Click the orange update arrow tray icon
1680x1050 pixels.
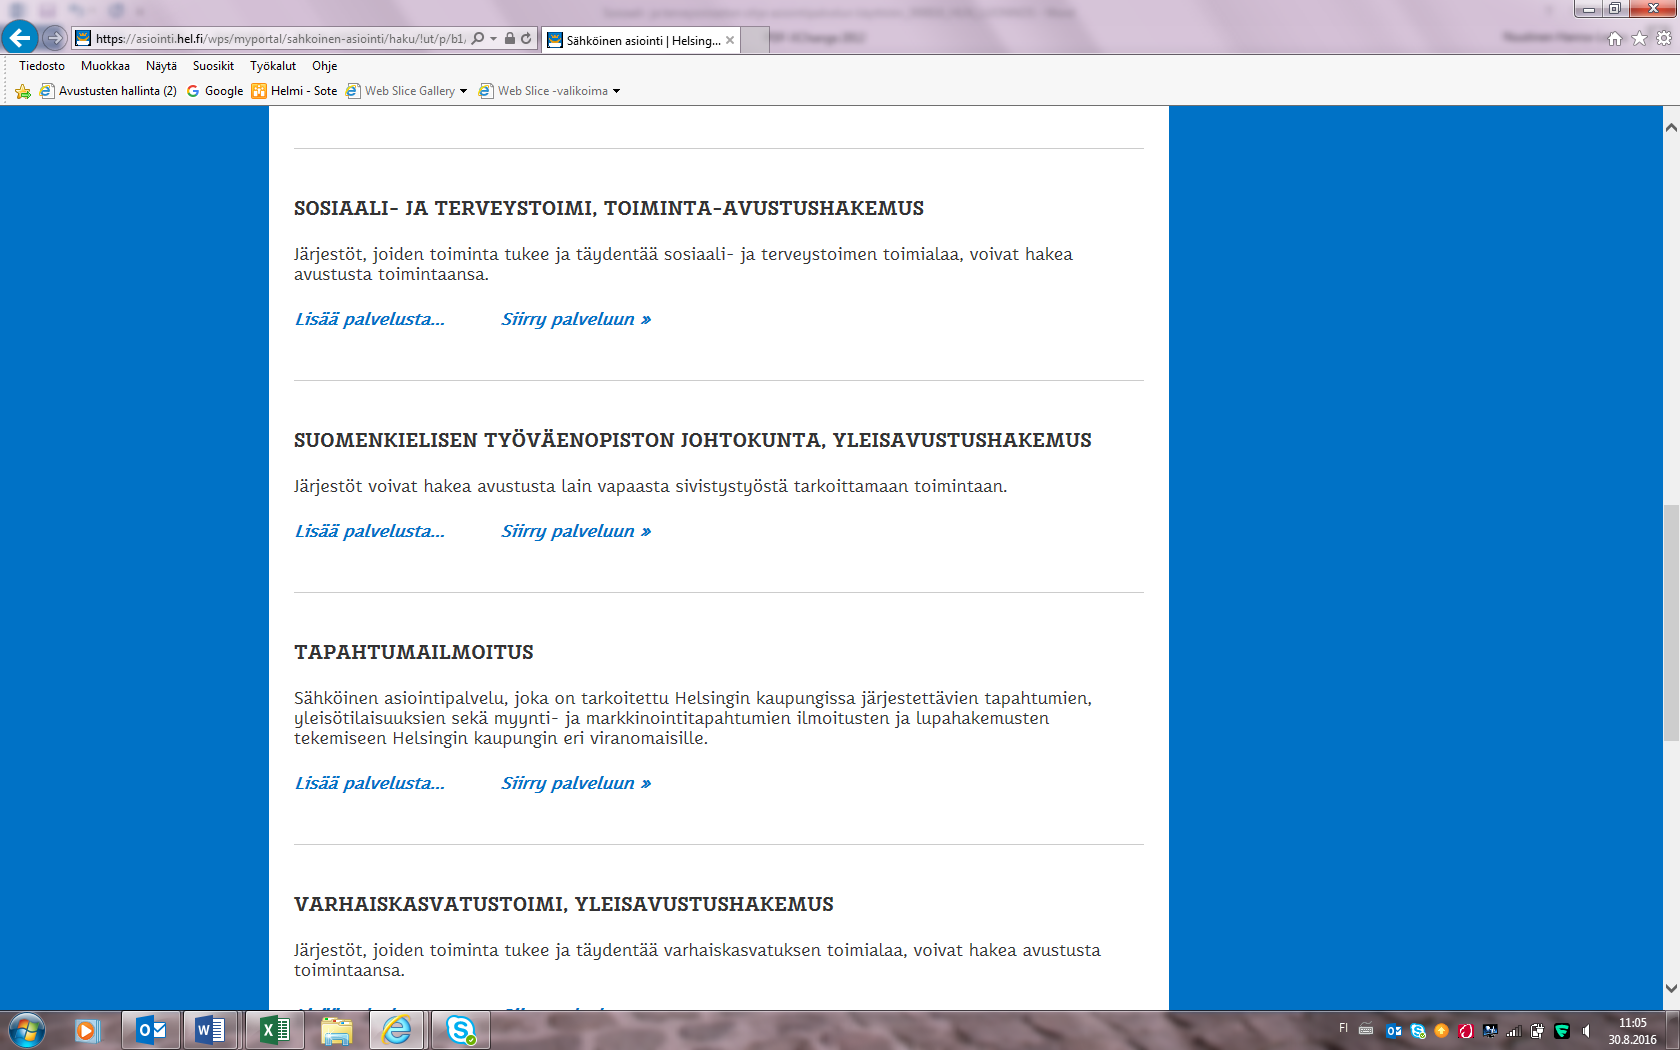(x=1441, y=1031)
